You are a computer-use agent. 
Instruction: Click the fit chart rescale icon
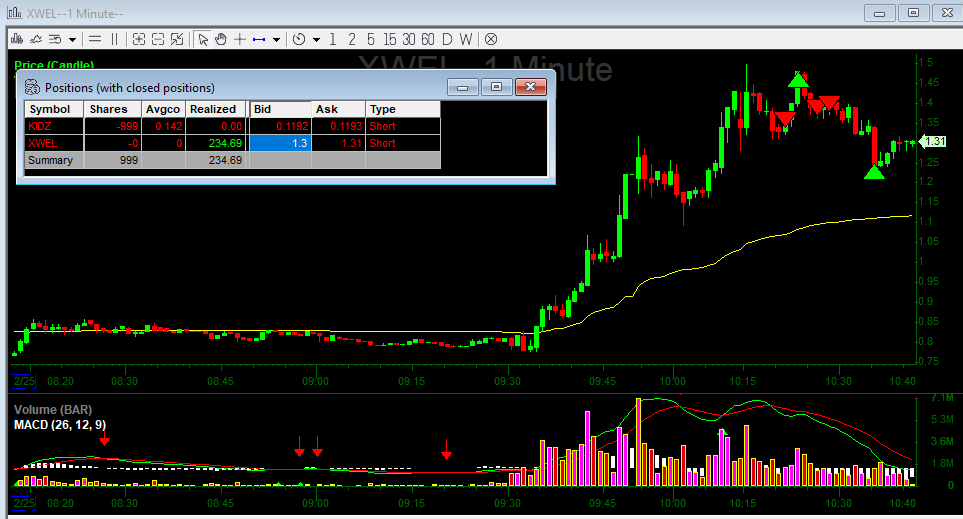[177, 39]
